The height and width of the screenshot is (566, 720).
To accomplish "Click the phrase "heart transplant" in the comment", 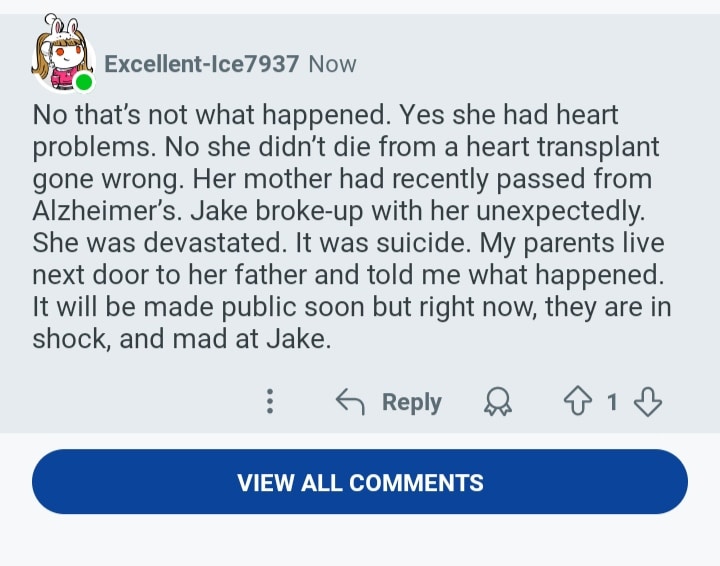I will click(574, 148).
